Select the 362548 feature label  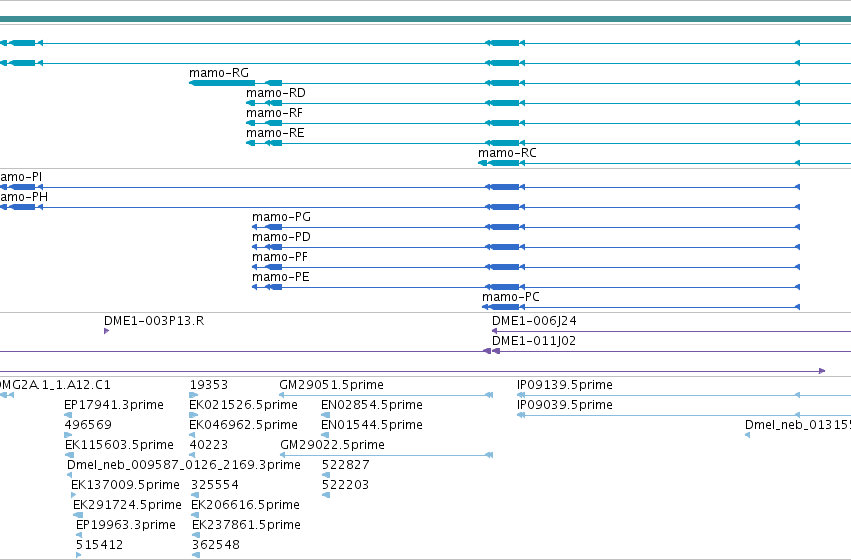click(x=216, y=545)
